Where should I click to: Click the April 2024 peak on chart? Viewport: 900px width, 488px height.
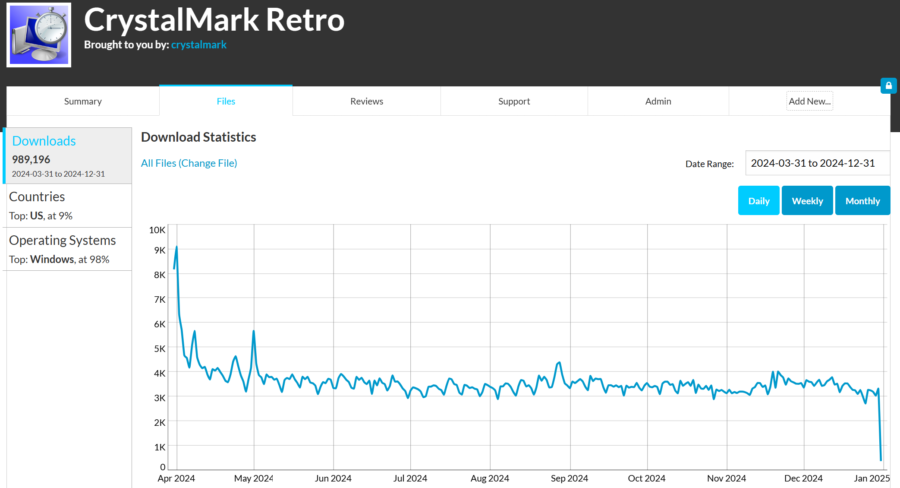coord(177,247)
